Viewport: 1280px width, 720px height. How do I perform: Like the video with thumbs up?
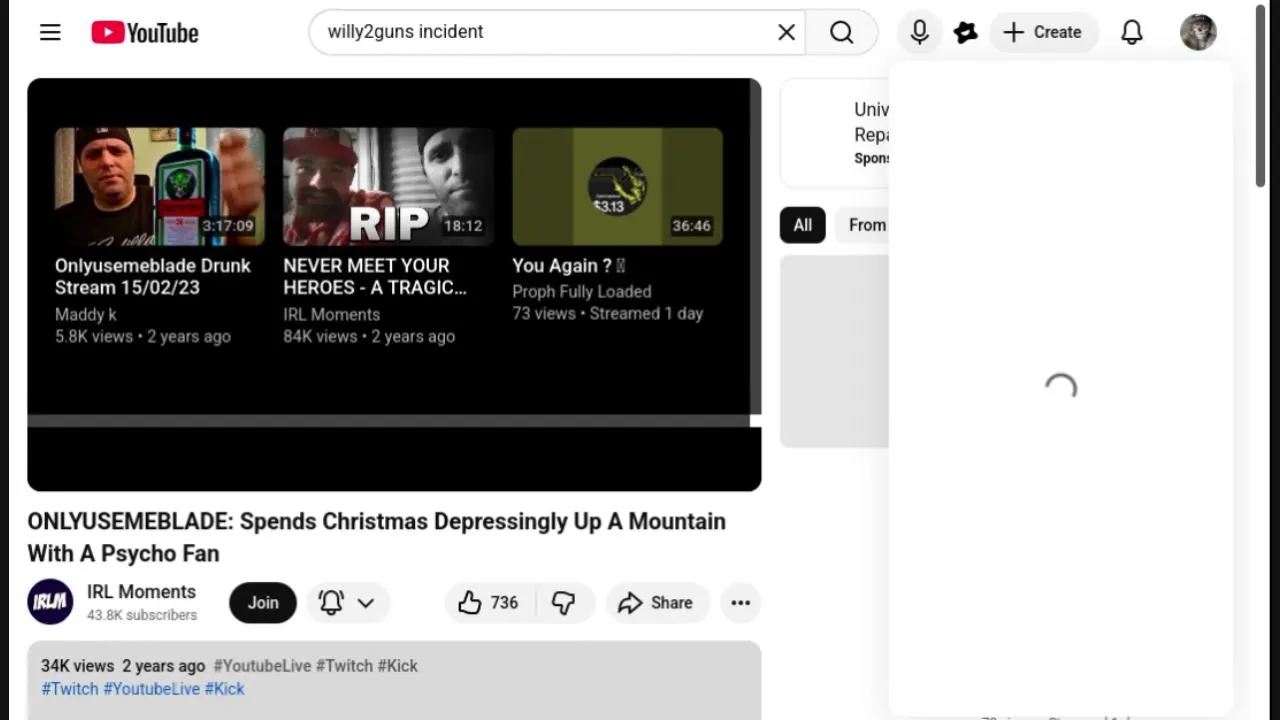(490, 602)
